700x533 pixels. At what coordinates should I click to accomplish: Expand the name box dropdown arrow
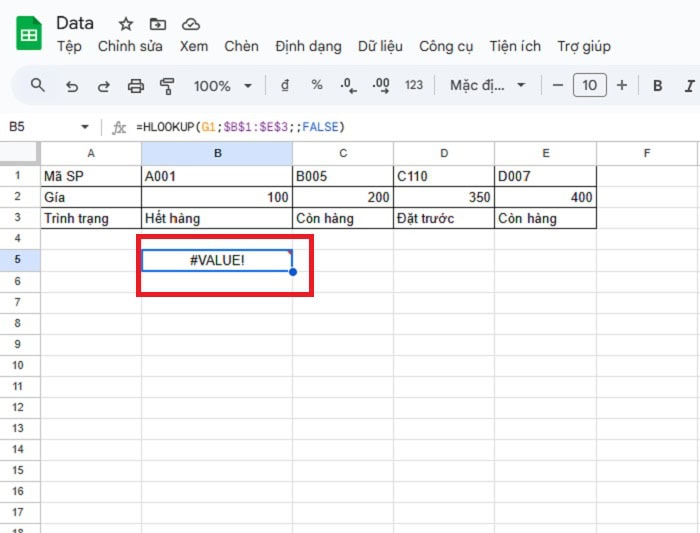[85, 127]
